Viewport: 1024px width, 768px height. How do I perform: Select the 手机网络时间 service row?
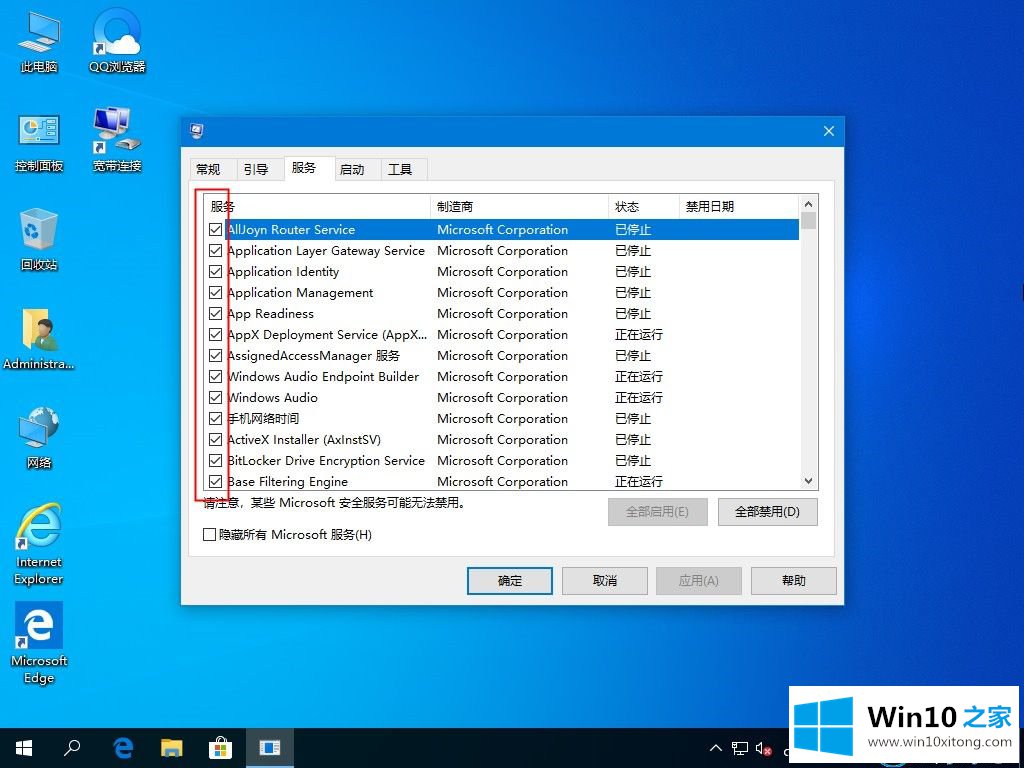[x=502, y=419]
